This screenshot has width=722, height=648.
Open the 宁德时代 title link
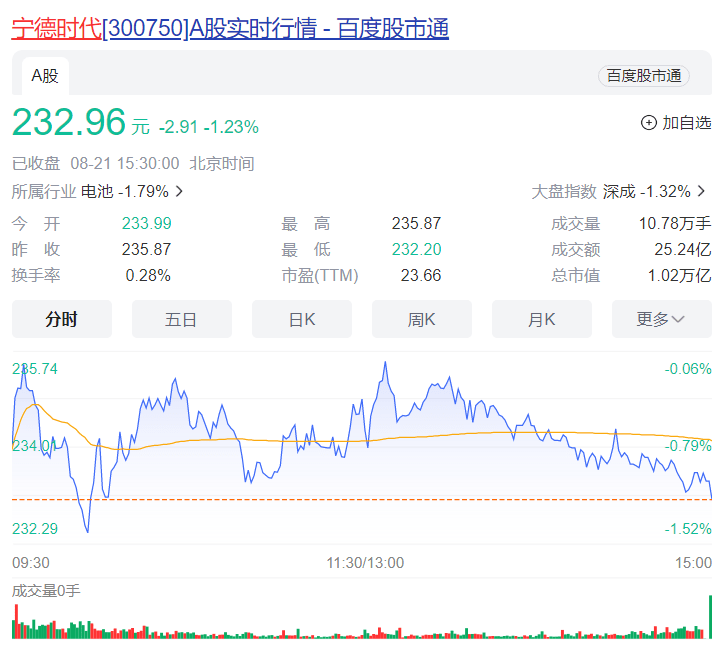(56, 29)
